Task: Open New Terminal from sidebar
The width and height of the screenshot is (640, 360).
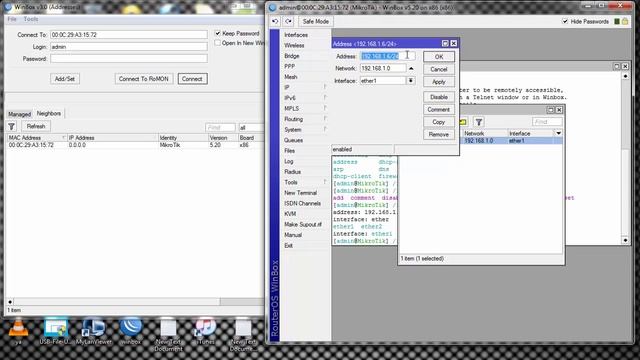Action: (x=300, y=193)
